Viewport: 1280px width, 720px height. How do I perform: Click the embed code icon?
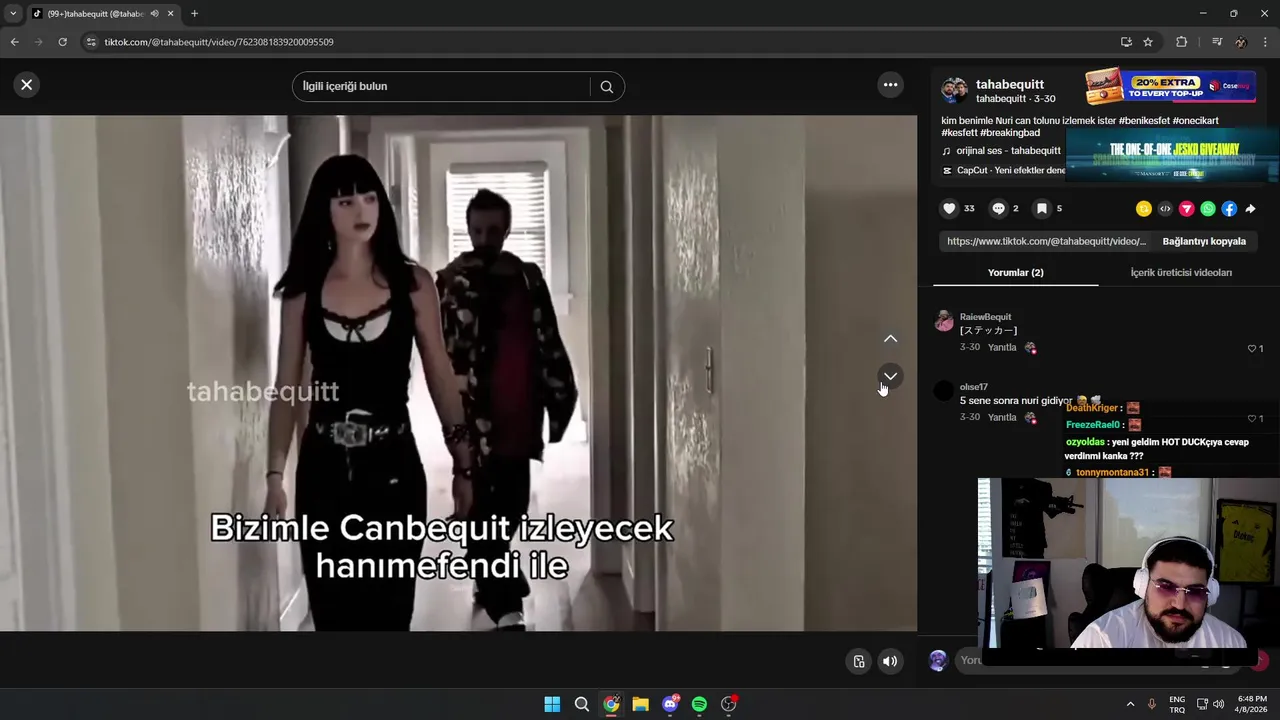pyautogui.click(x=1165, y=209)
